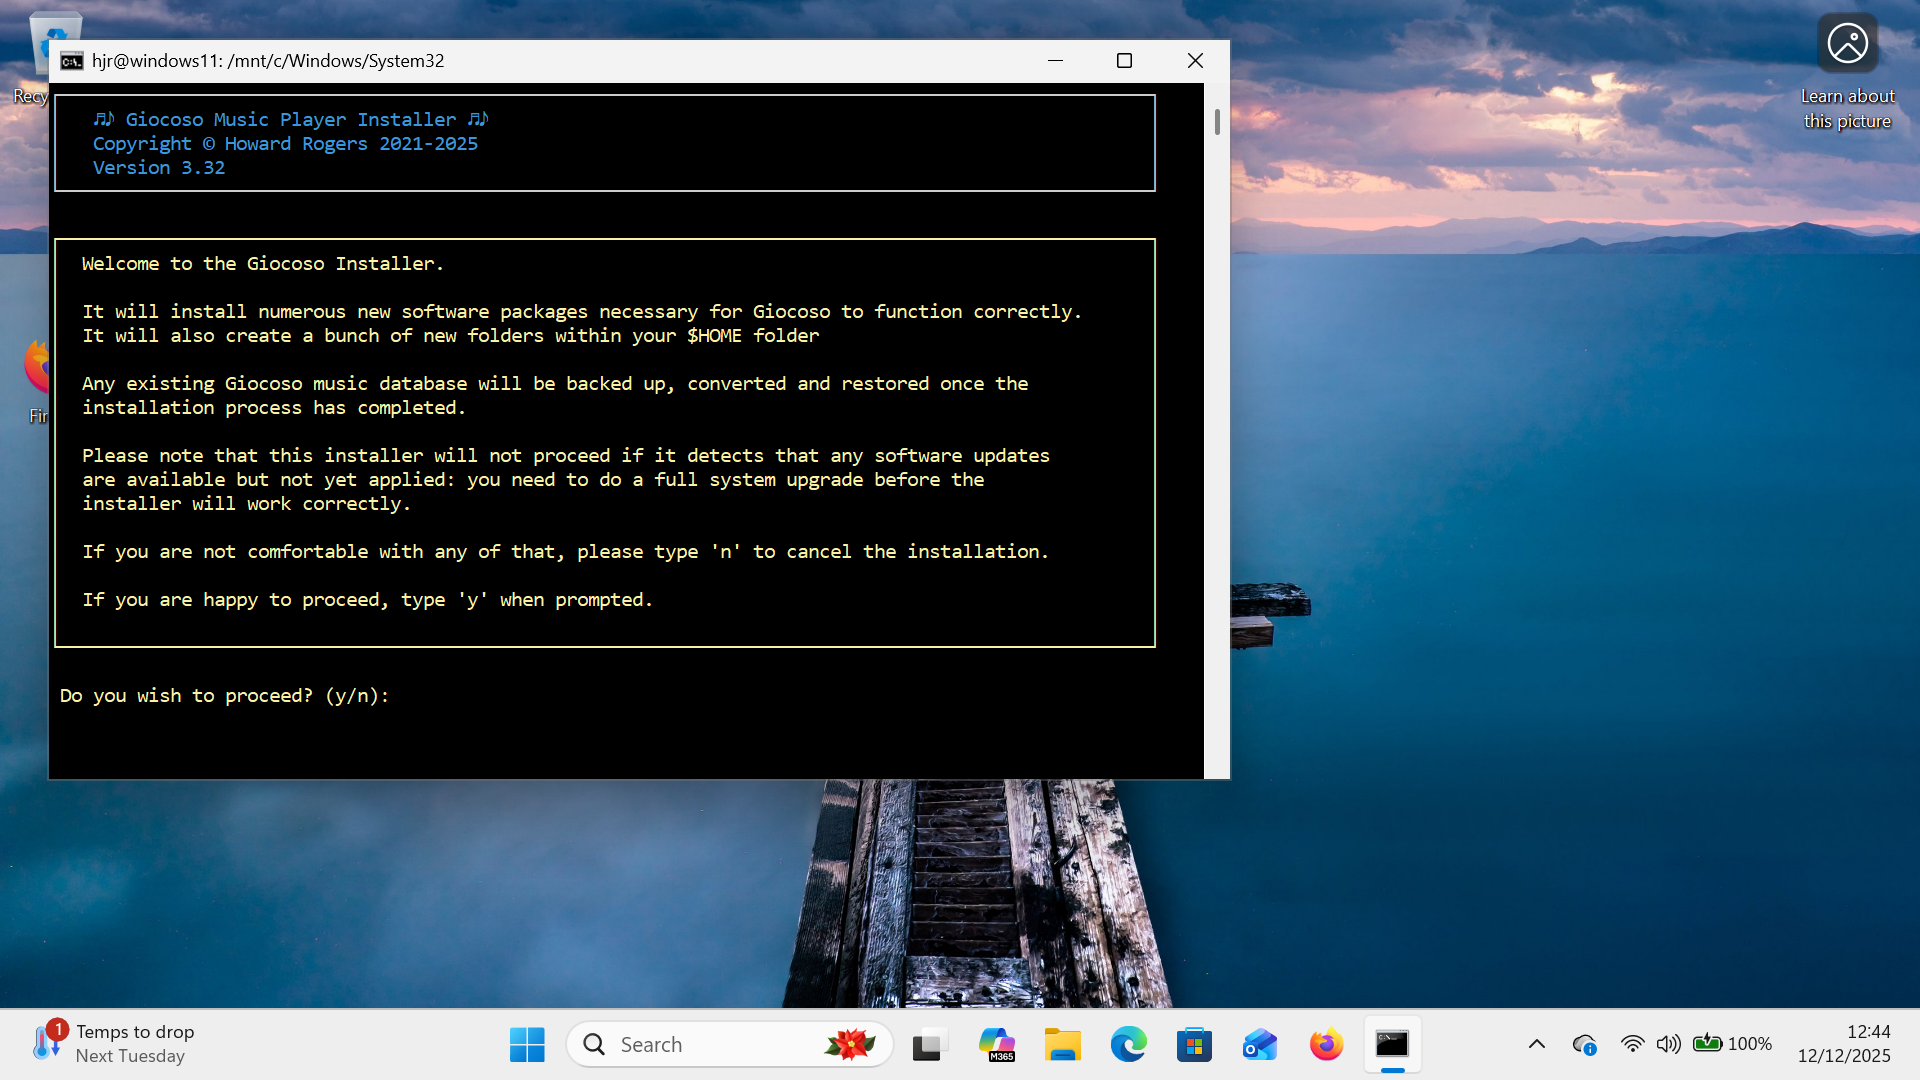The width and height of the screenshot is (1920, 1080).
Task: Click the active Terminal icon in the taskbar
Action: tap(1392, 1043)
